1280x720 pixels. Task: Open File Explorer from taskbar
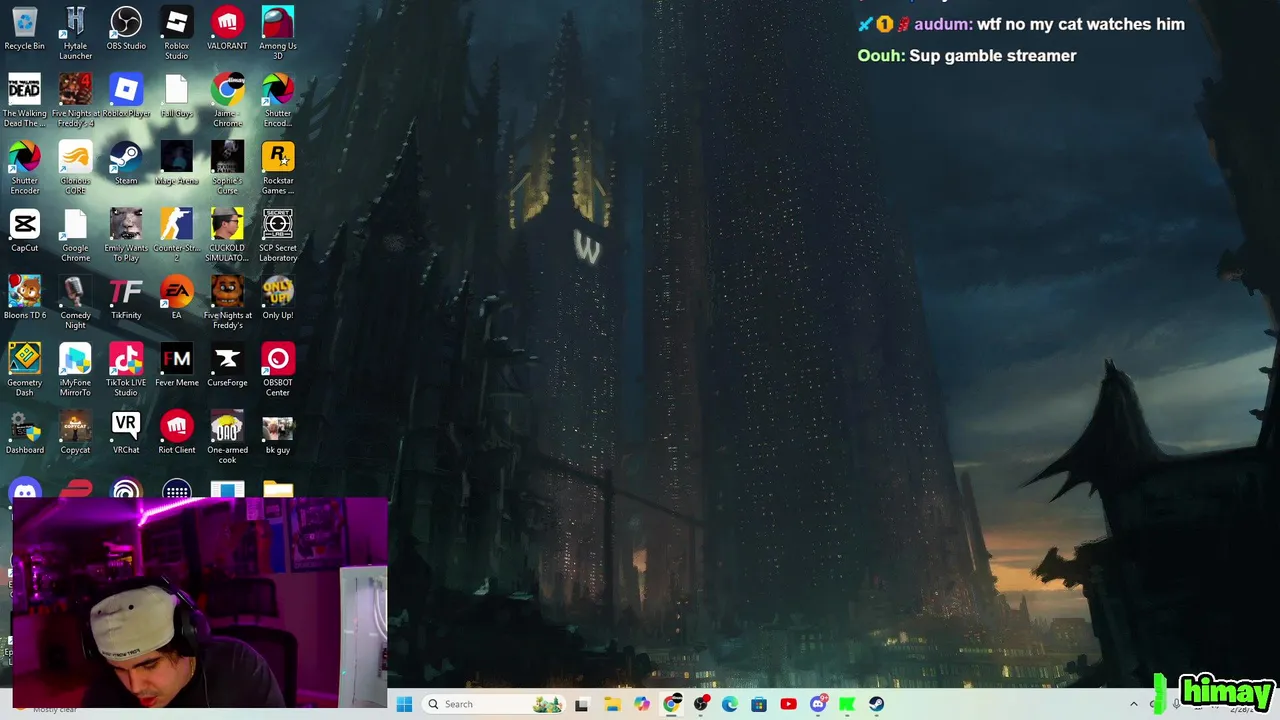click(x=612, y=704)
